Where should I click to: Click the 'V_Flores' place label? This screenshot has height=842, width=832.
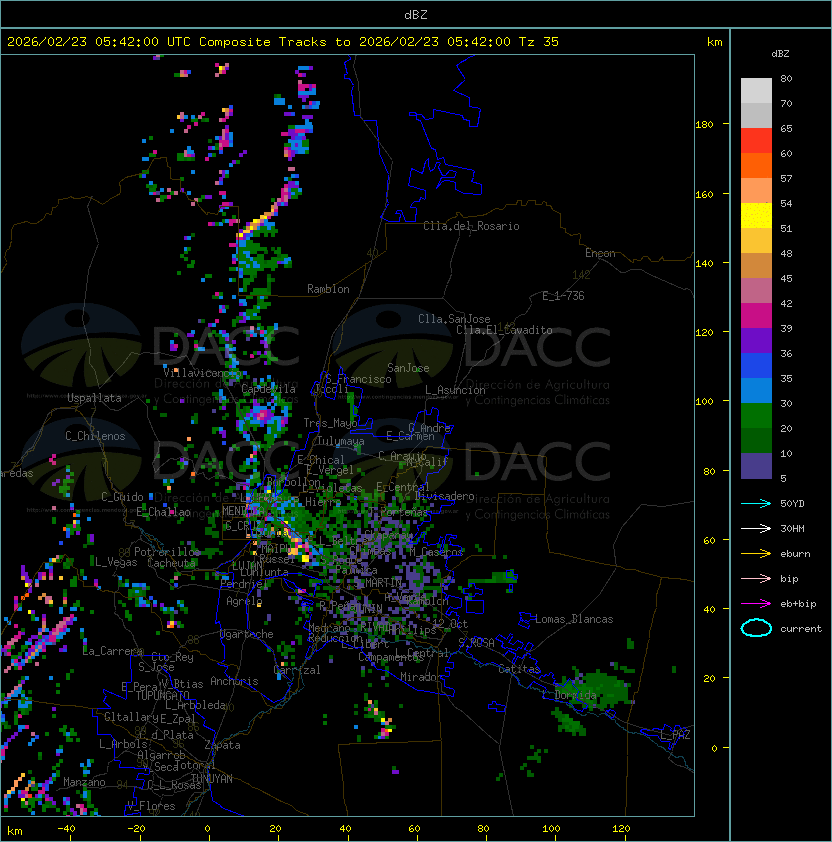[x=151, y=806]
